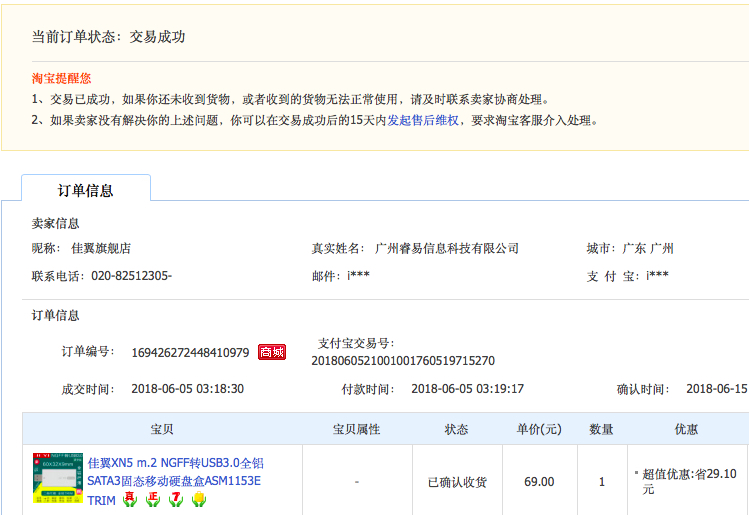
Task: Click the 订单编号 label
Action: tap(88, 352)
